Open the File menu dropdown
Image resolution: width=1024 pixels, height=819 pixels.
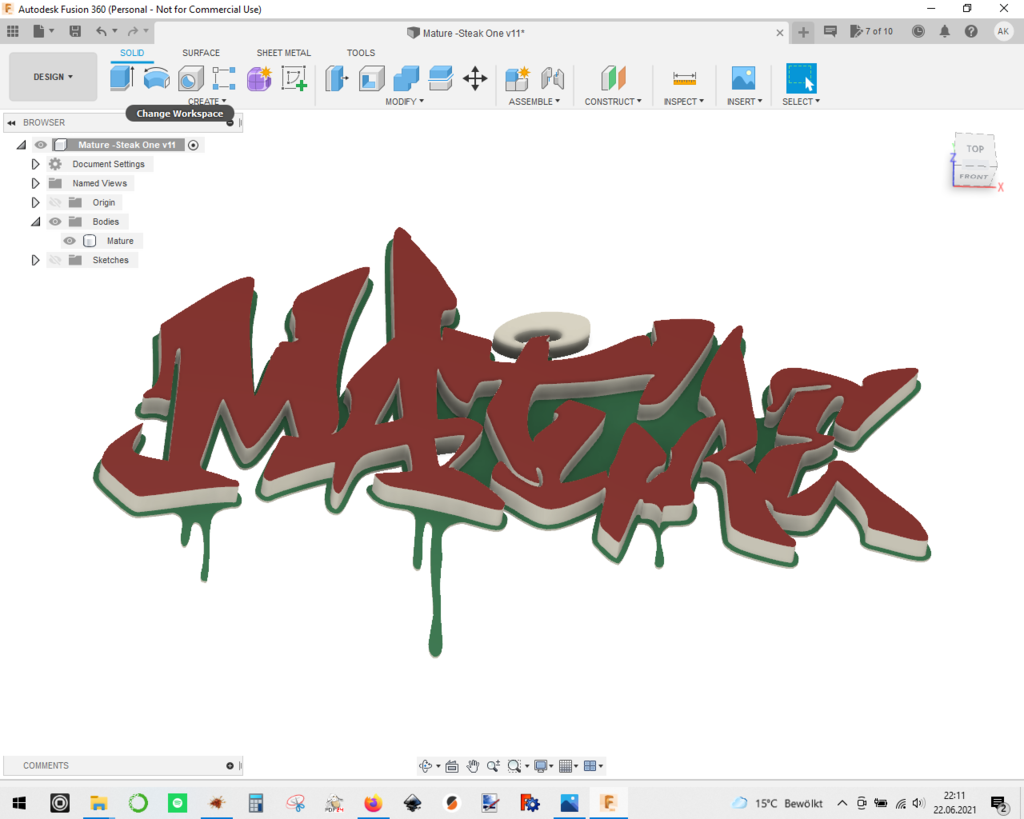[43, 31]
